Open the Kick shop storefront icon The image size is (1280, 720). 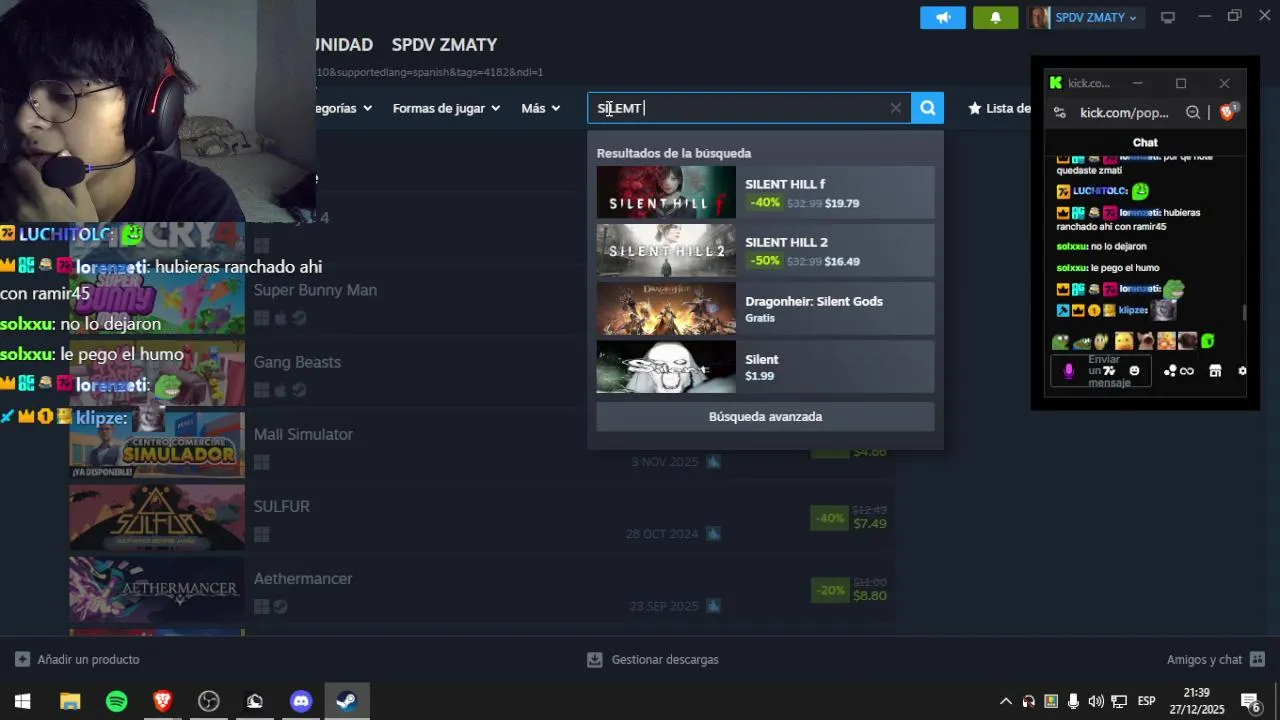point(1215,371)
